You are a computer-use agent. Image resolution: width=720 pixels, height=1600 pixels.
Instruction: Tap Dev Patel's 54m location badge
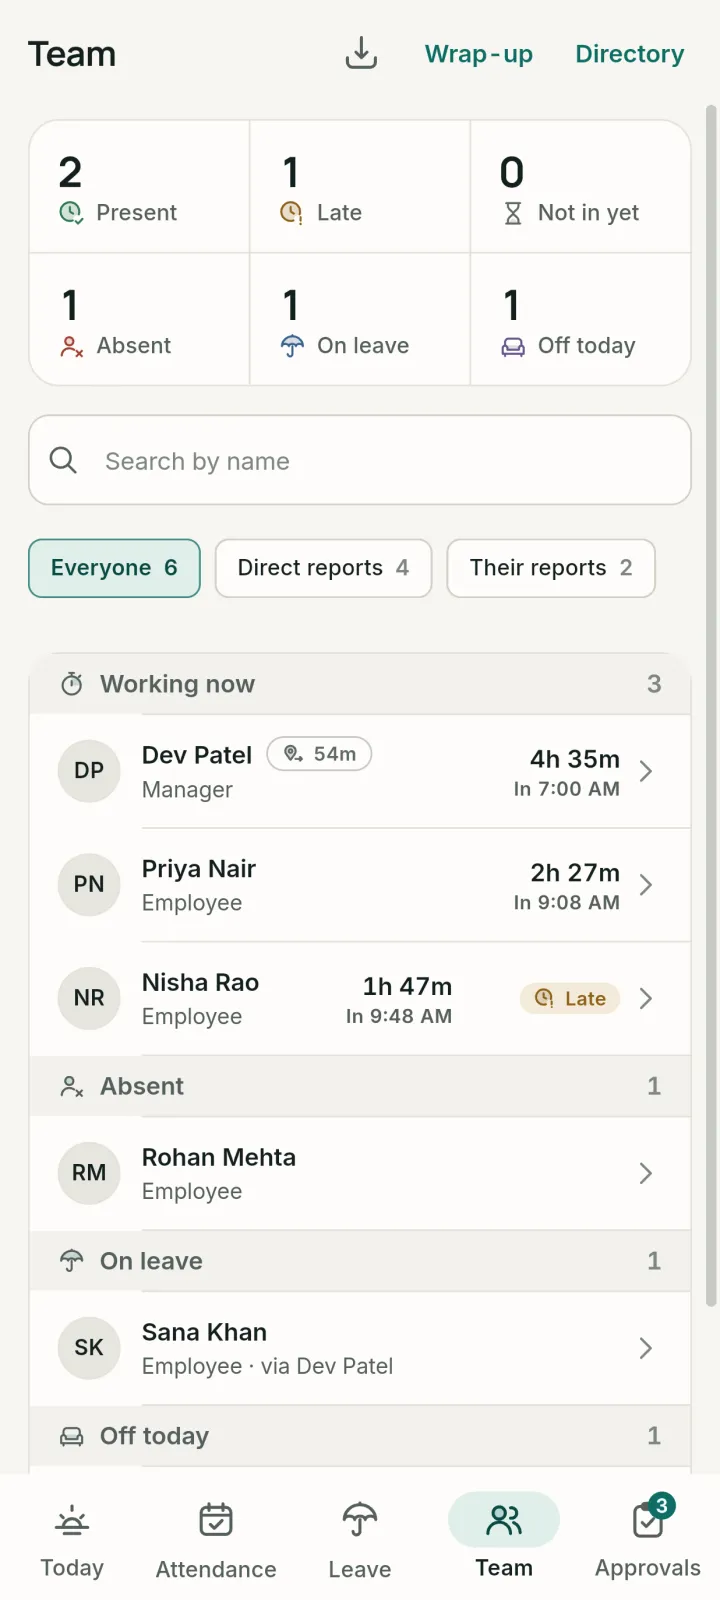point(319,754)
